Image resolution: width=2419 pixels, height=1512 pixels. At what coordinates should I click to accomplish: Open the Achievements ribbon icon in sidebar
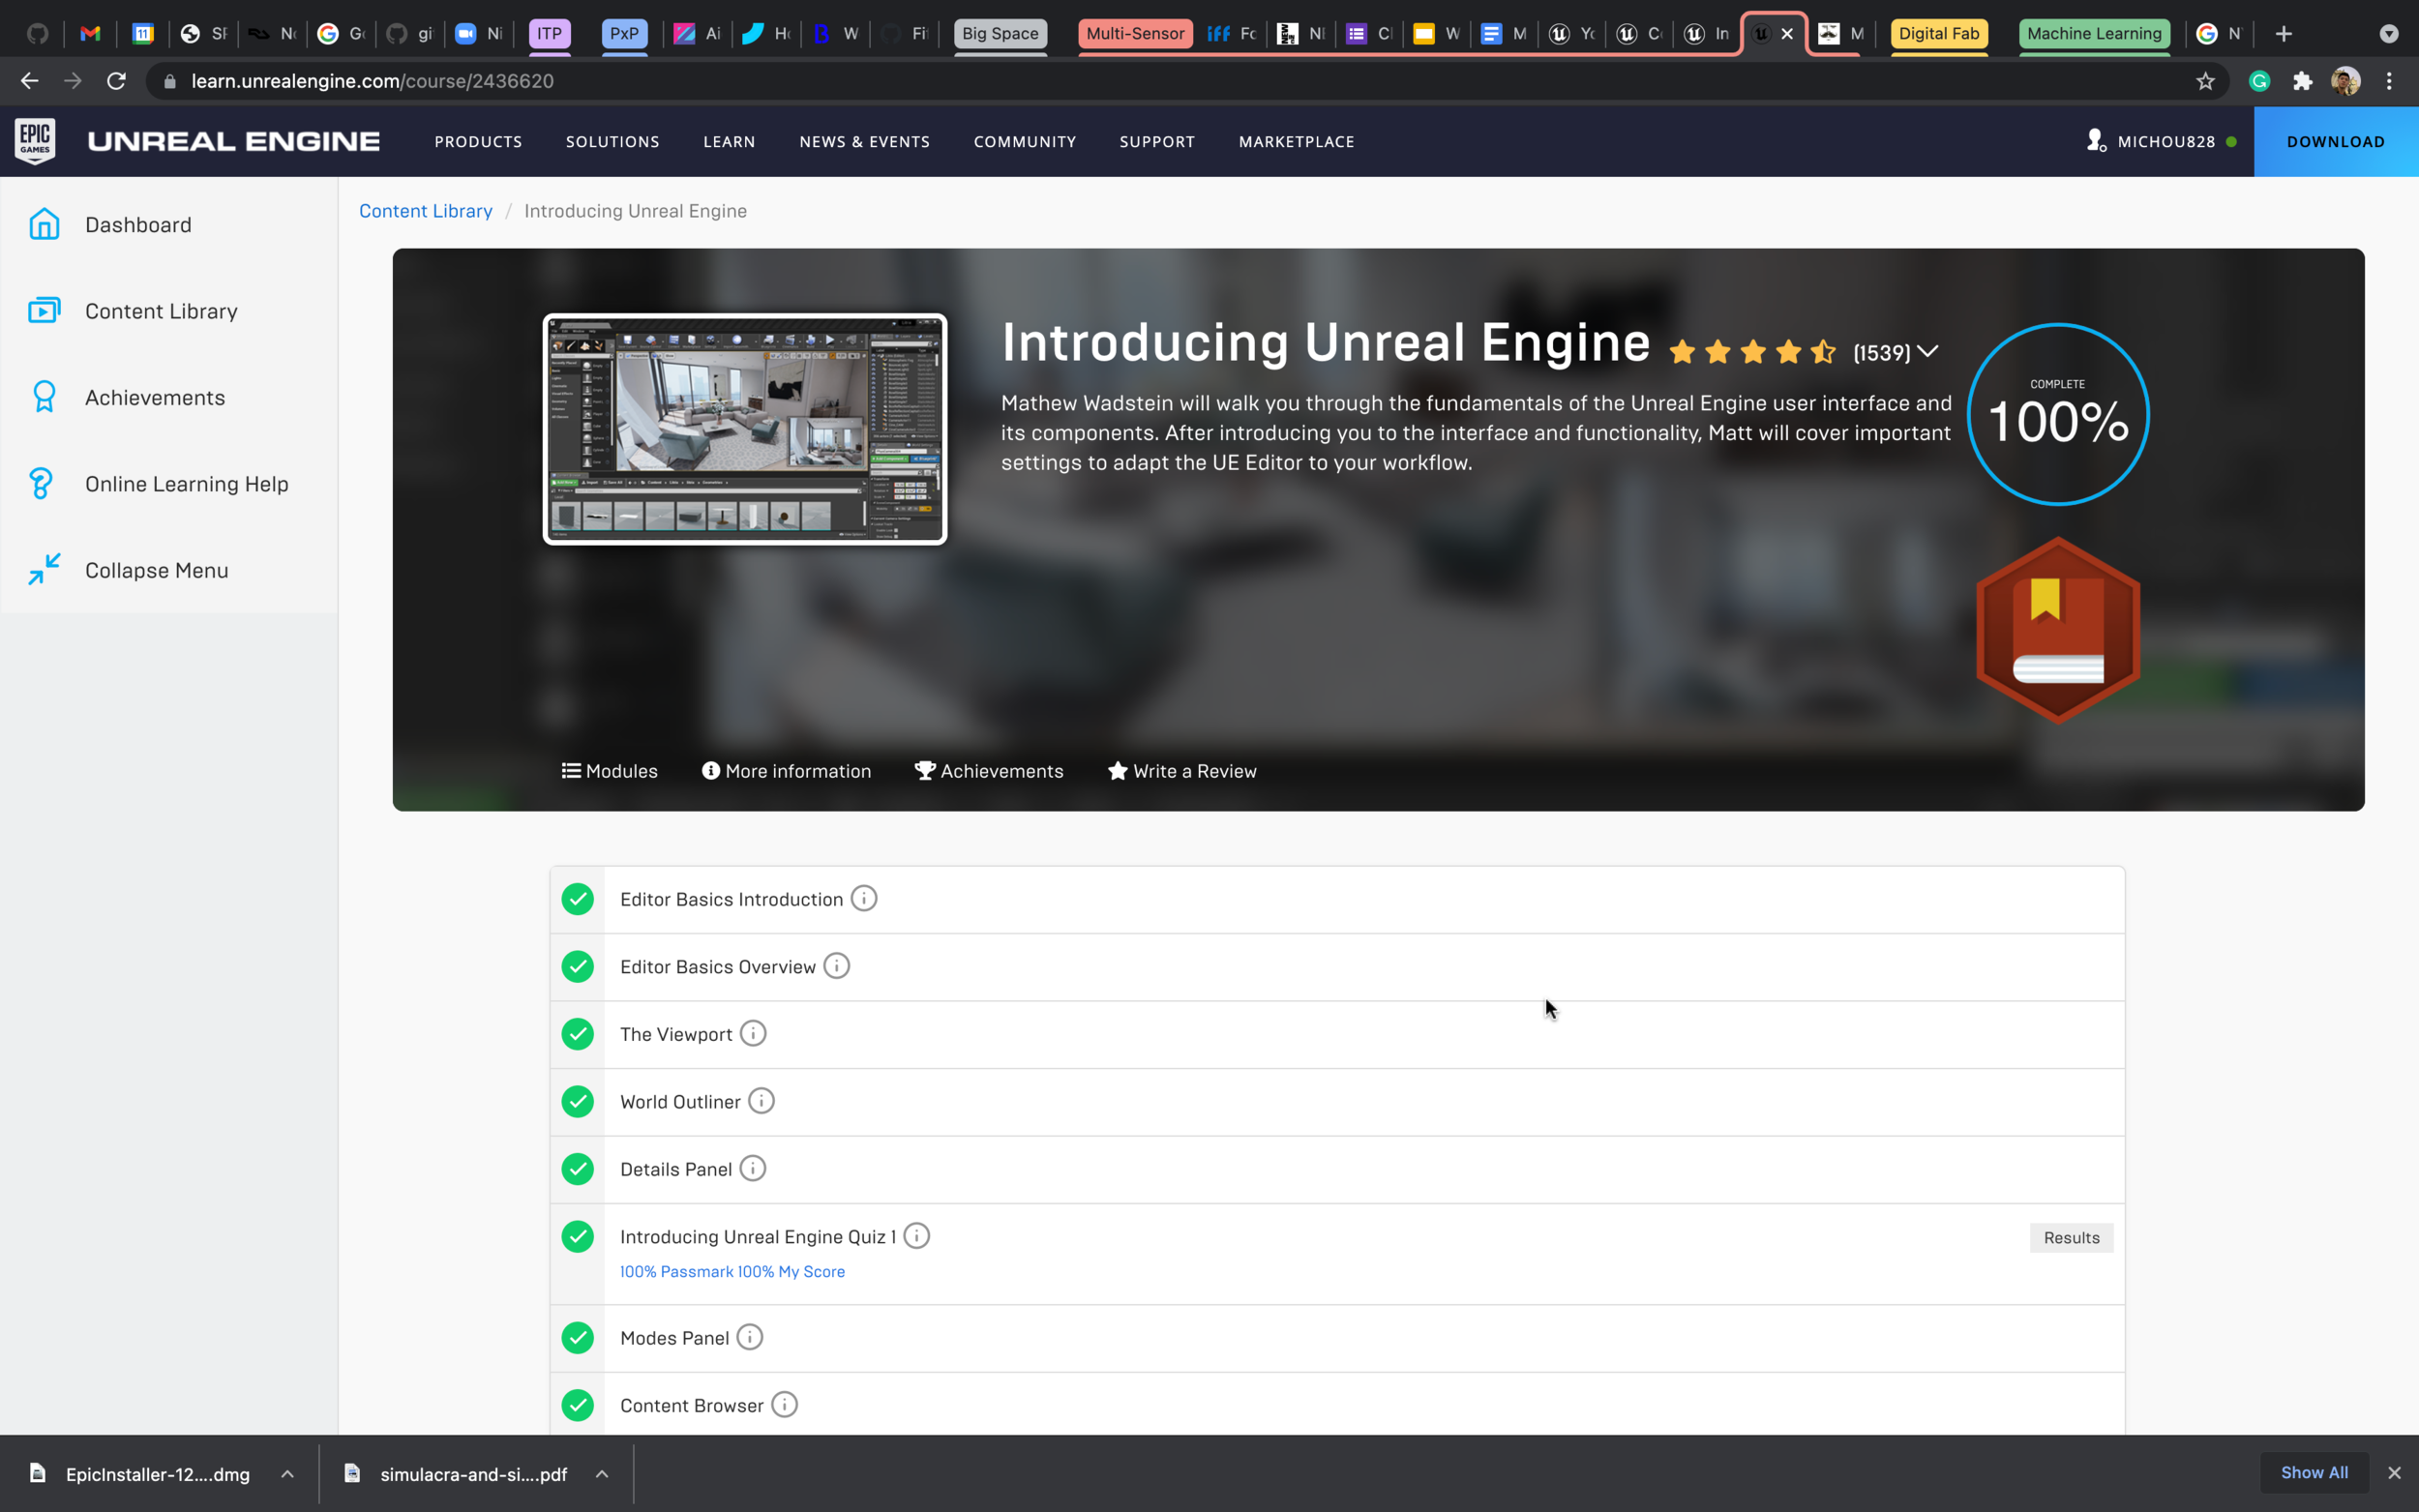click(44, 397)
